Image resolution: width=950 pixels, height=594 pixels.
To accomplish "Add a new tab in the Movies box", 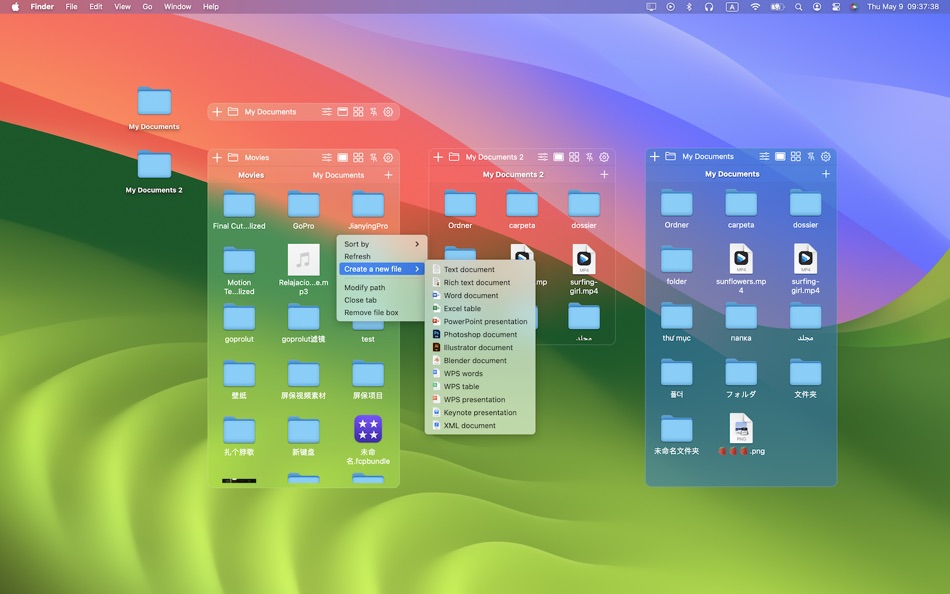I will coord(388,175).
